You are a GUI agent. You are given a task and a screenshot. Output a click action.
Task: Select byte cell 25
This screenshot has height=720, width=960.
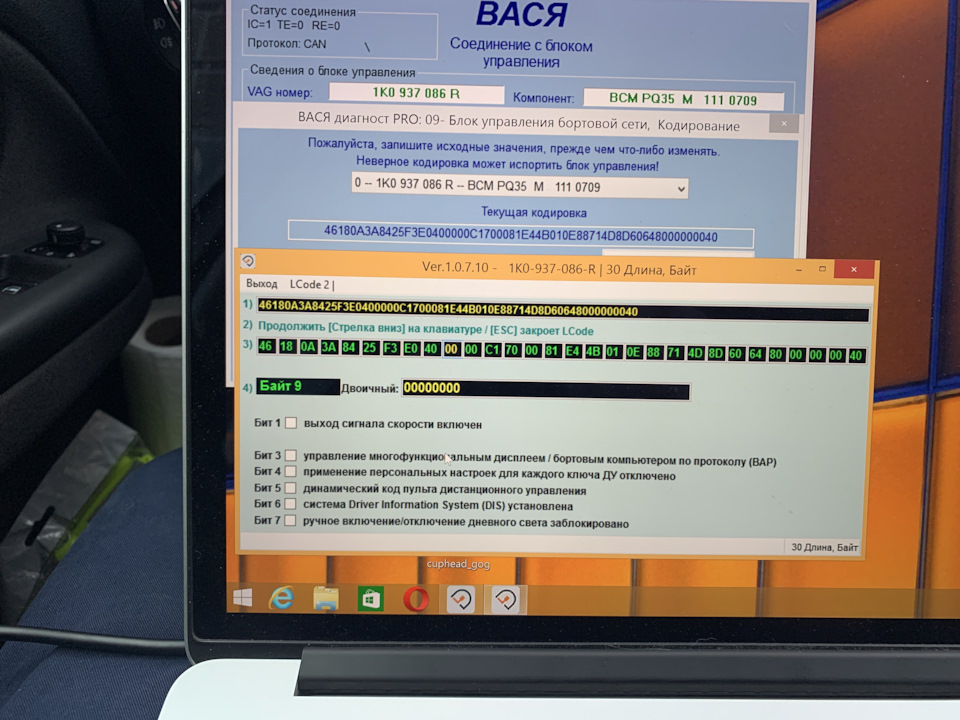click(370, 348)
